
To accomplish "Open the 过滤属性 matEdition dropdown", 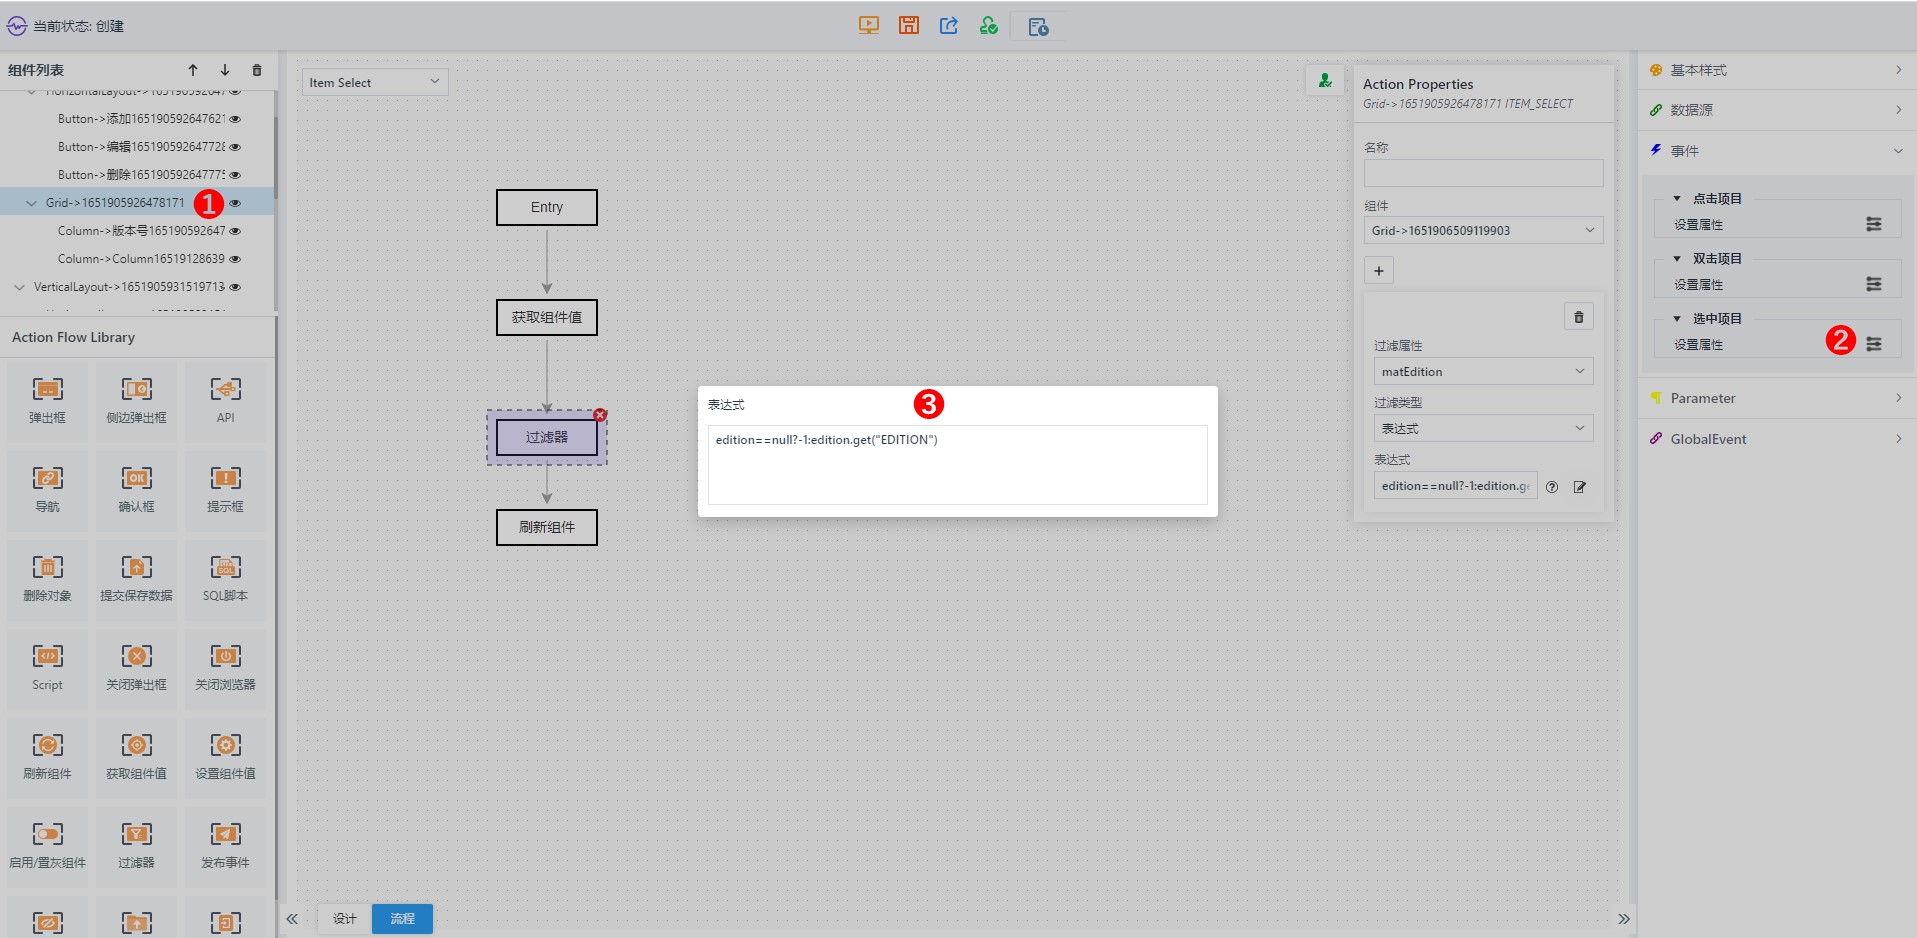I will [1483, 371].
